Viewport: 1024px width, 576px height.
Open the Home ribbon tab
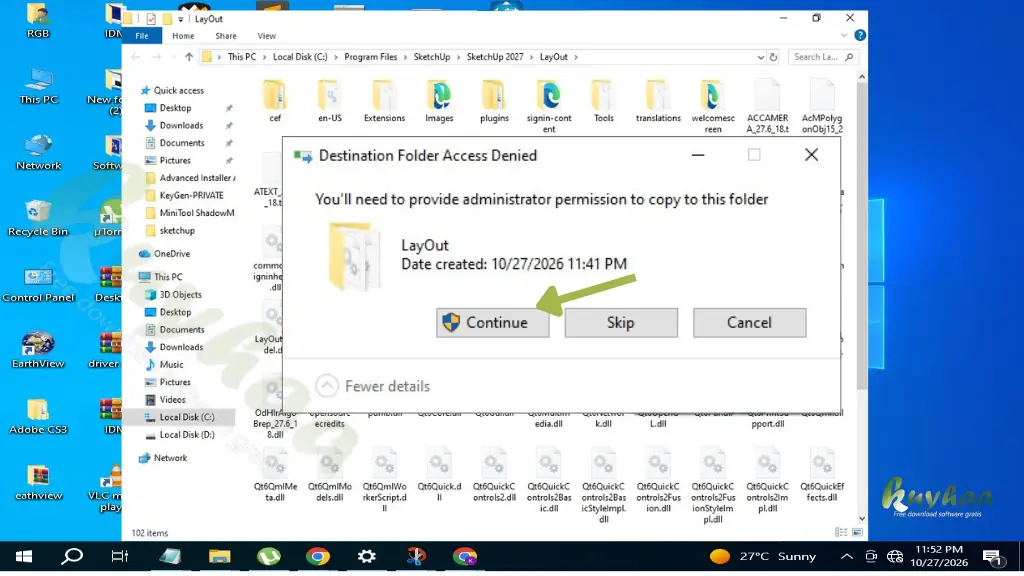tap(183, 36)
